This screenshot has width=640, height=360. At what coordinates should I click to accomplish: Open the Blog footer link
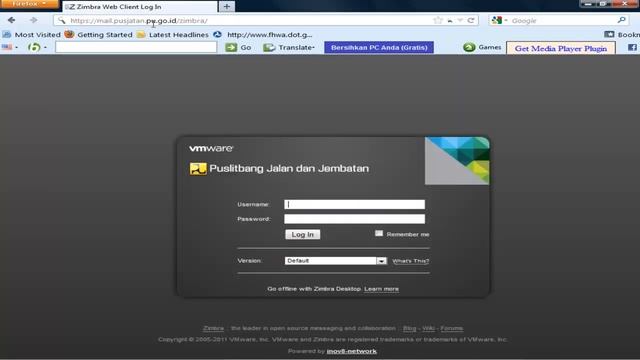409,328
